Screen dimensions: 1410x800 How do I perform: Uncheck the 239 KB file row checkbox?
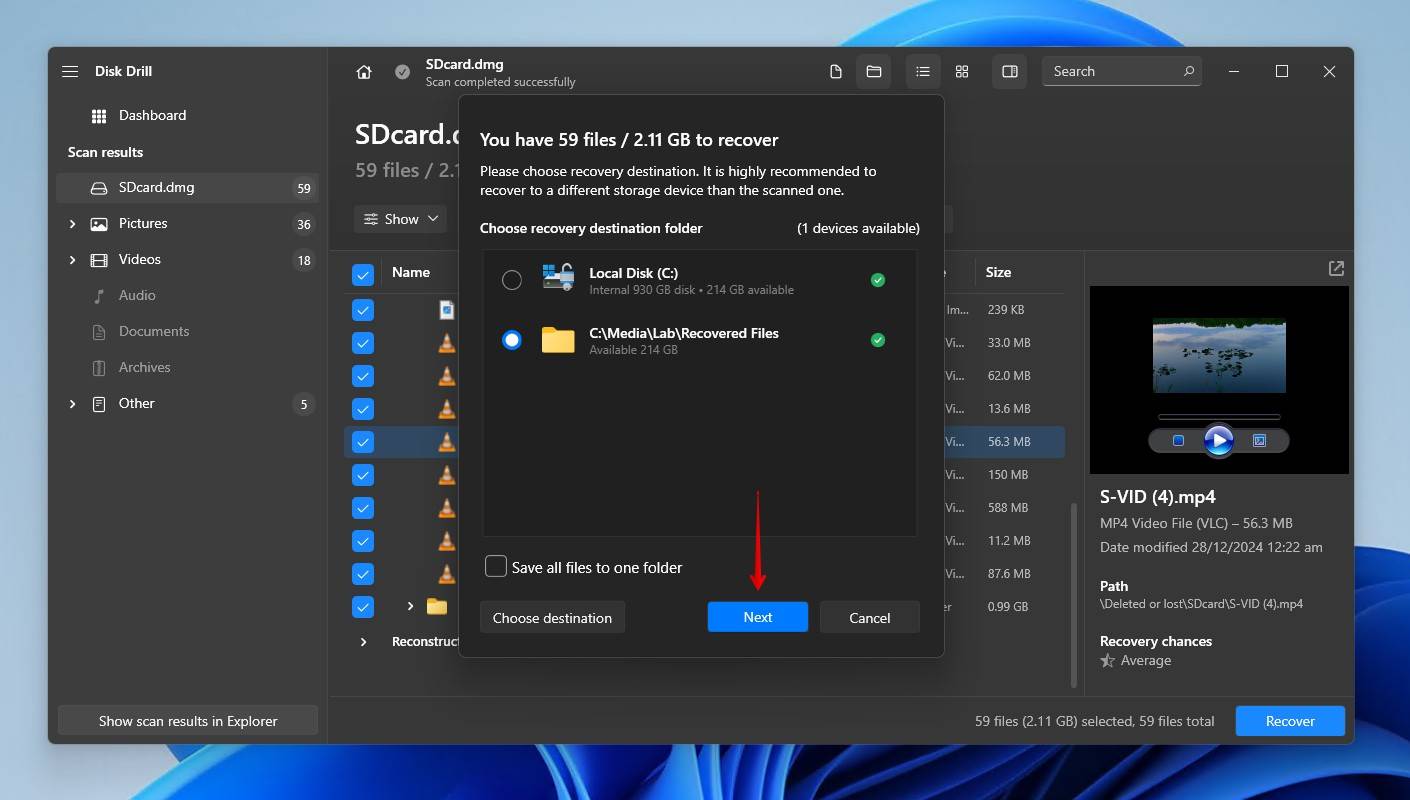pyautogui.click(x=363, y=310)
